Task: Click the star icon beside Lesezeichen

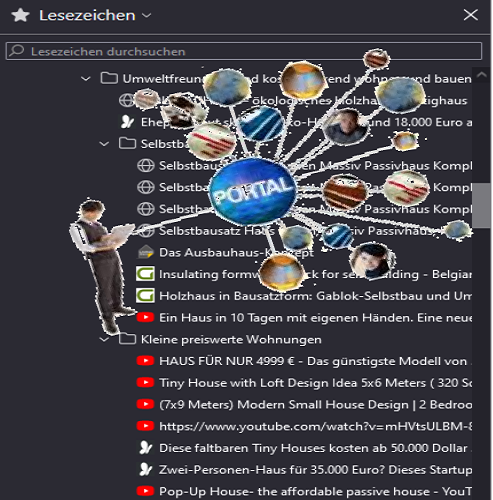Action: (x=20, y=15)
